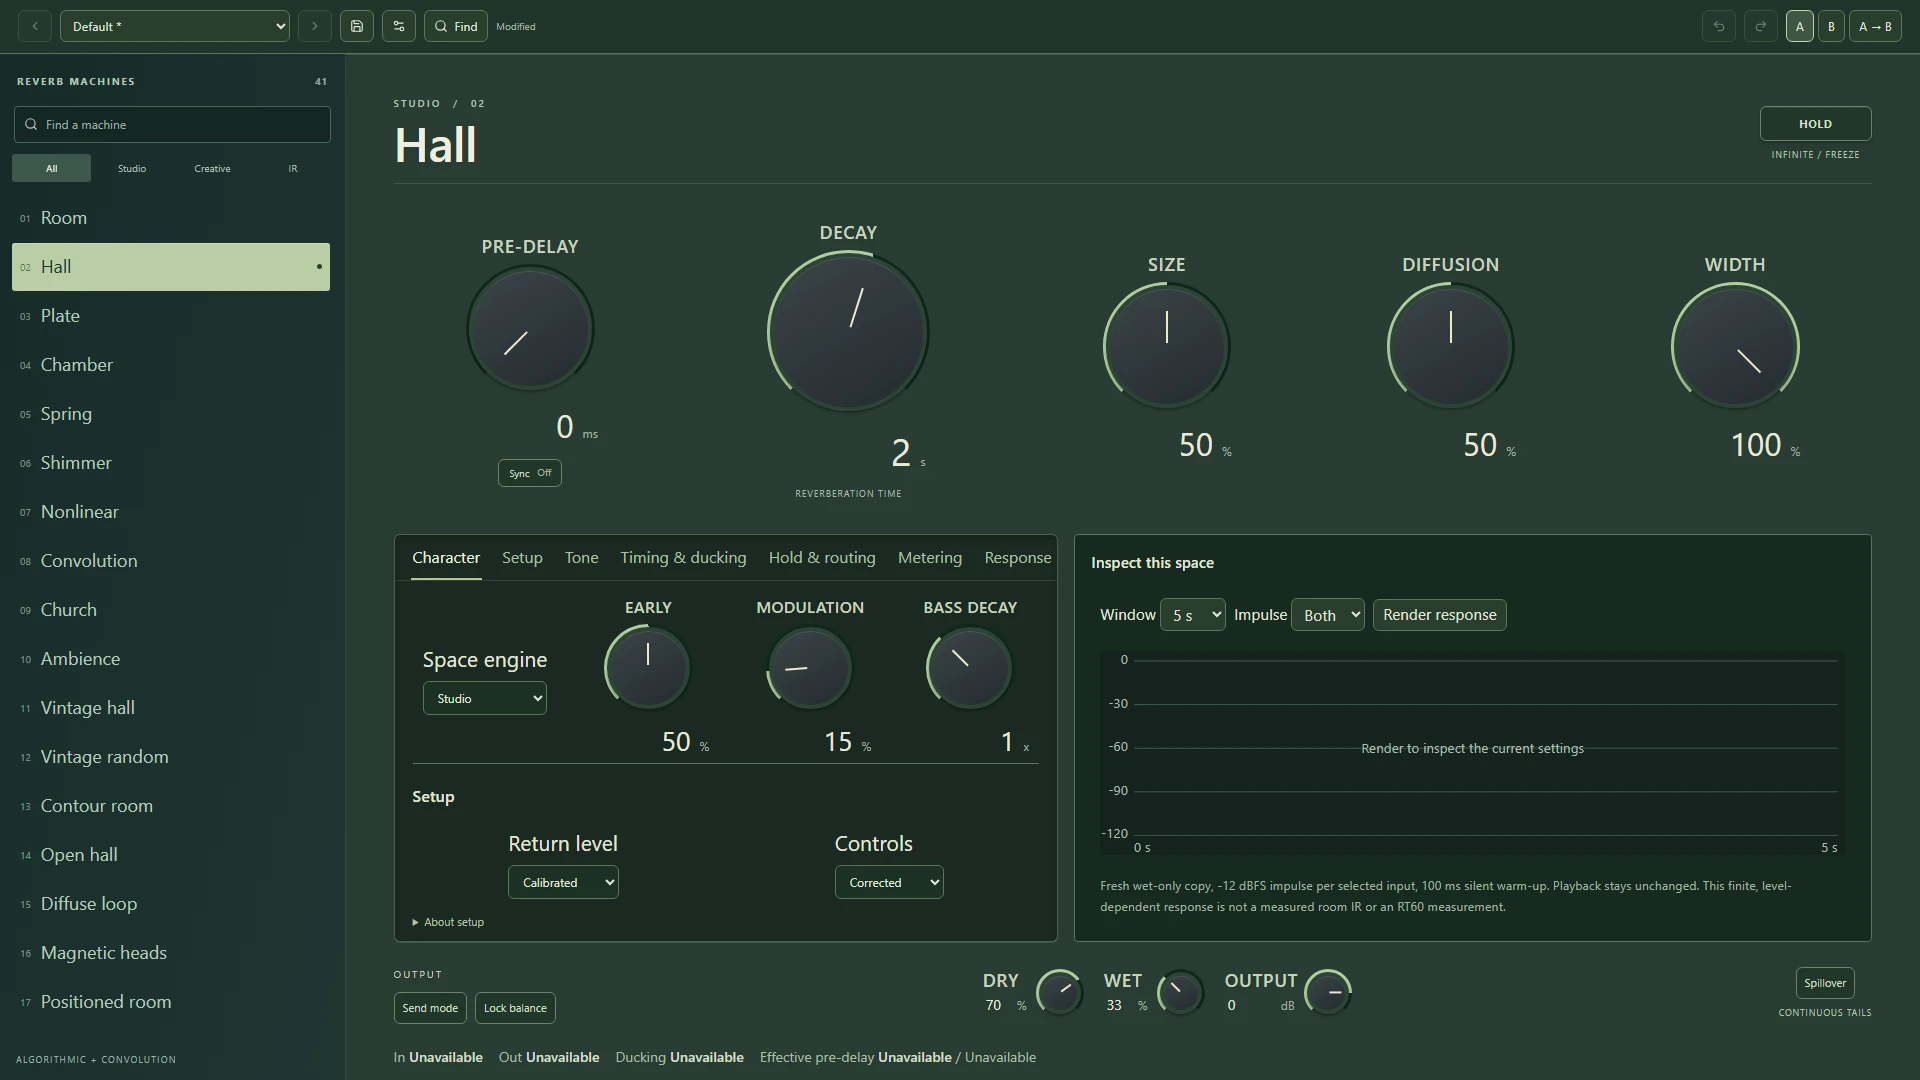Click the Size knob
The height and width of the screenshot is (1080, 1920).
tap(1166, 346)
